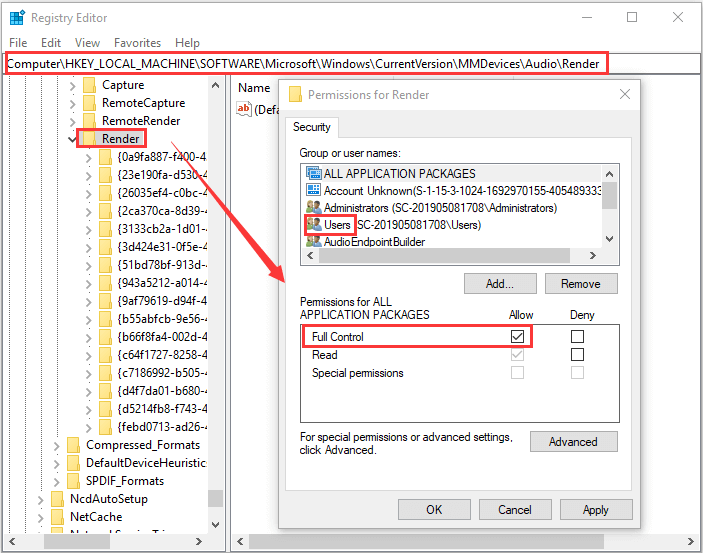The image size is (703, 553).
Task: Click folder icon of {9af79619-d94f key
Action: click(x=105, y=301)
